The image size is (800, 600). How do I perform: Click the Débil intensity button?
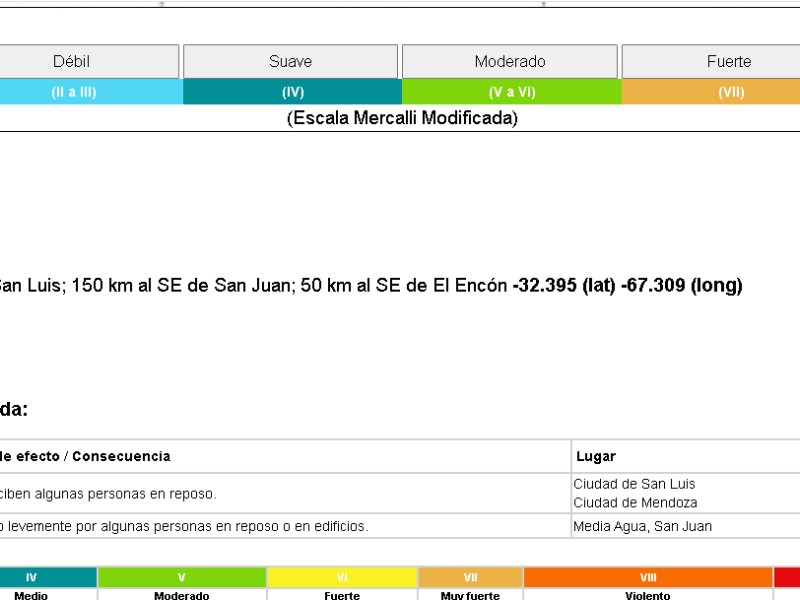point(88,62)
